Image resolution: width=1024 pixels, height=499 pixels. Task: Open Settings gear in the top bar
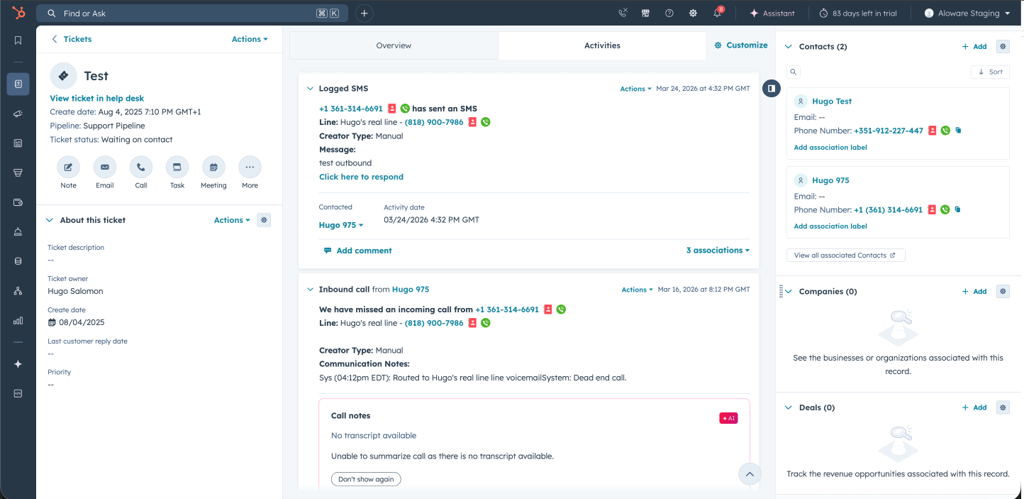(x=693, y=13)
